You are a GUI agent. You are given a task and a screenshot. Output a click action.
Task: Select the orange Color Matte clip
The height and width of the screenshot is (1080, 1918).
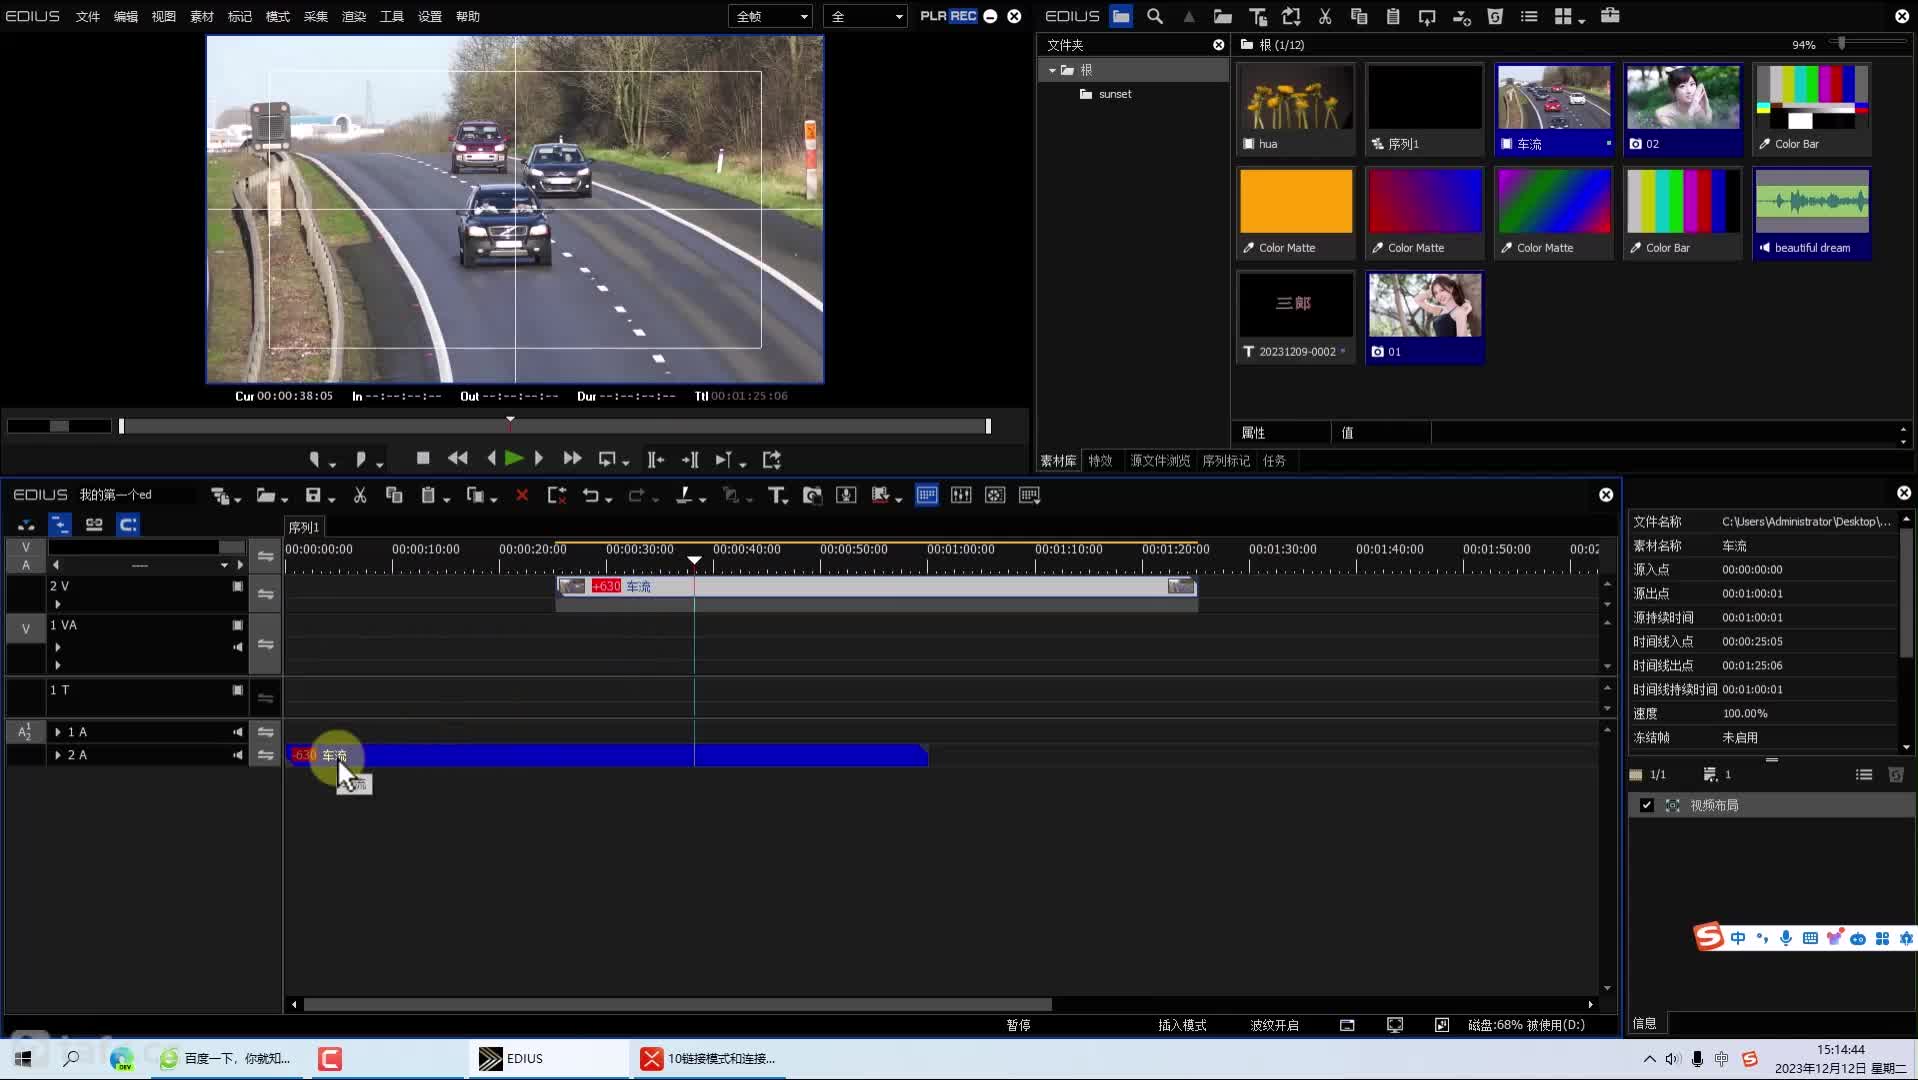click(x=1296, y=213)
